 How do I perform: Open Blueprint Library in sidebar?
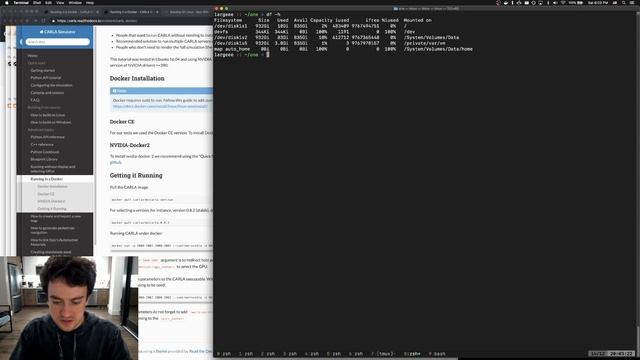44,159
